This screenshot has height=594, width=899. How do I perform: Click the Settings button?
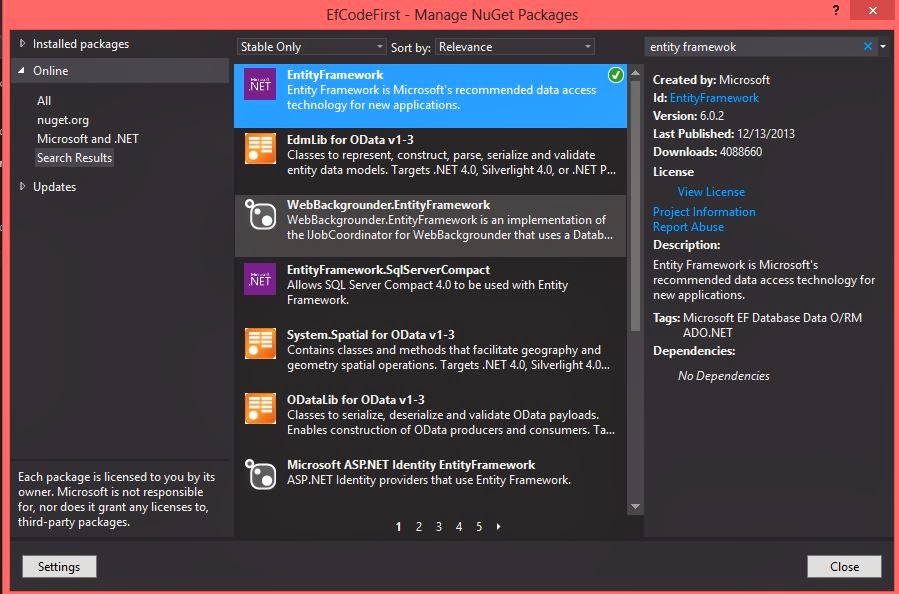(x=59, y=566)
